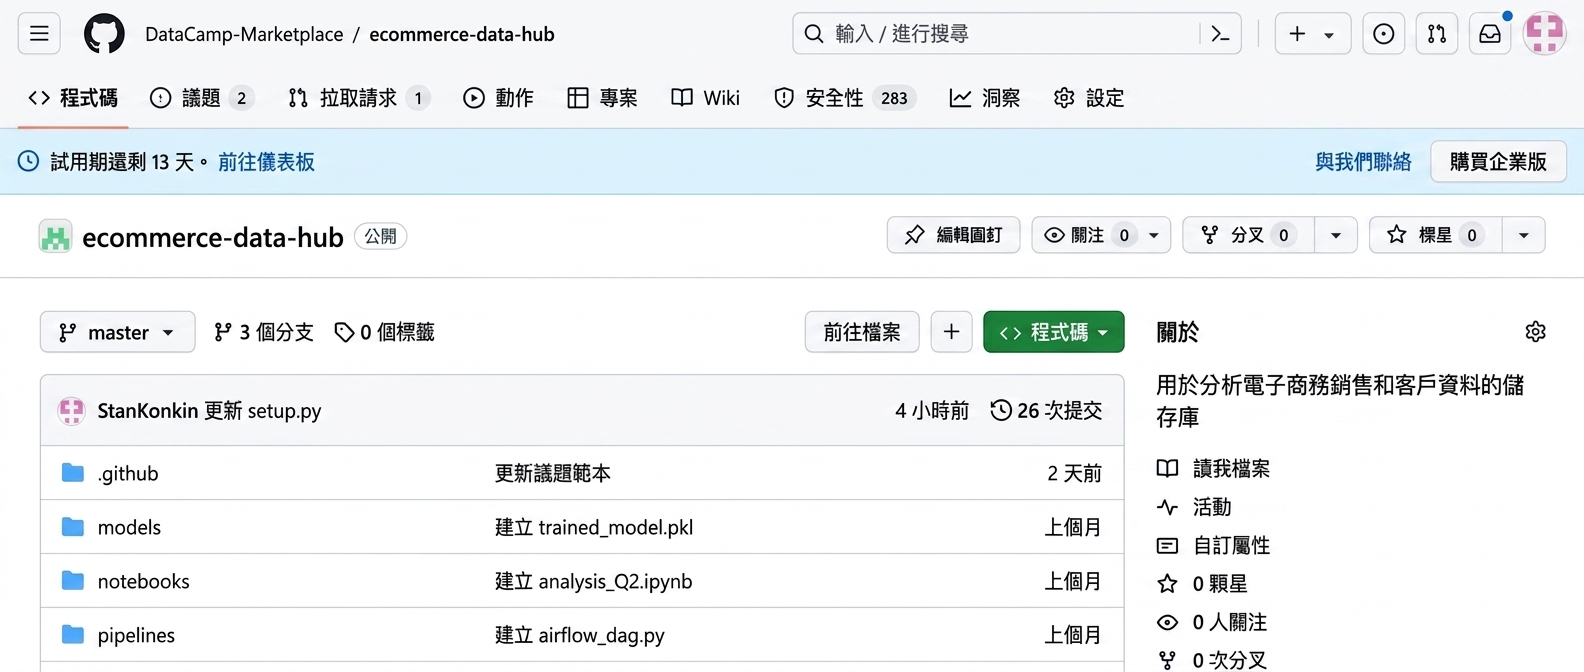Open the hamburger navigation menu
Image resolution: width=1584 pixels, height=672 pixels.
point(39,34)
